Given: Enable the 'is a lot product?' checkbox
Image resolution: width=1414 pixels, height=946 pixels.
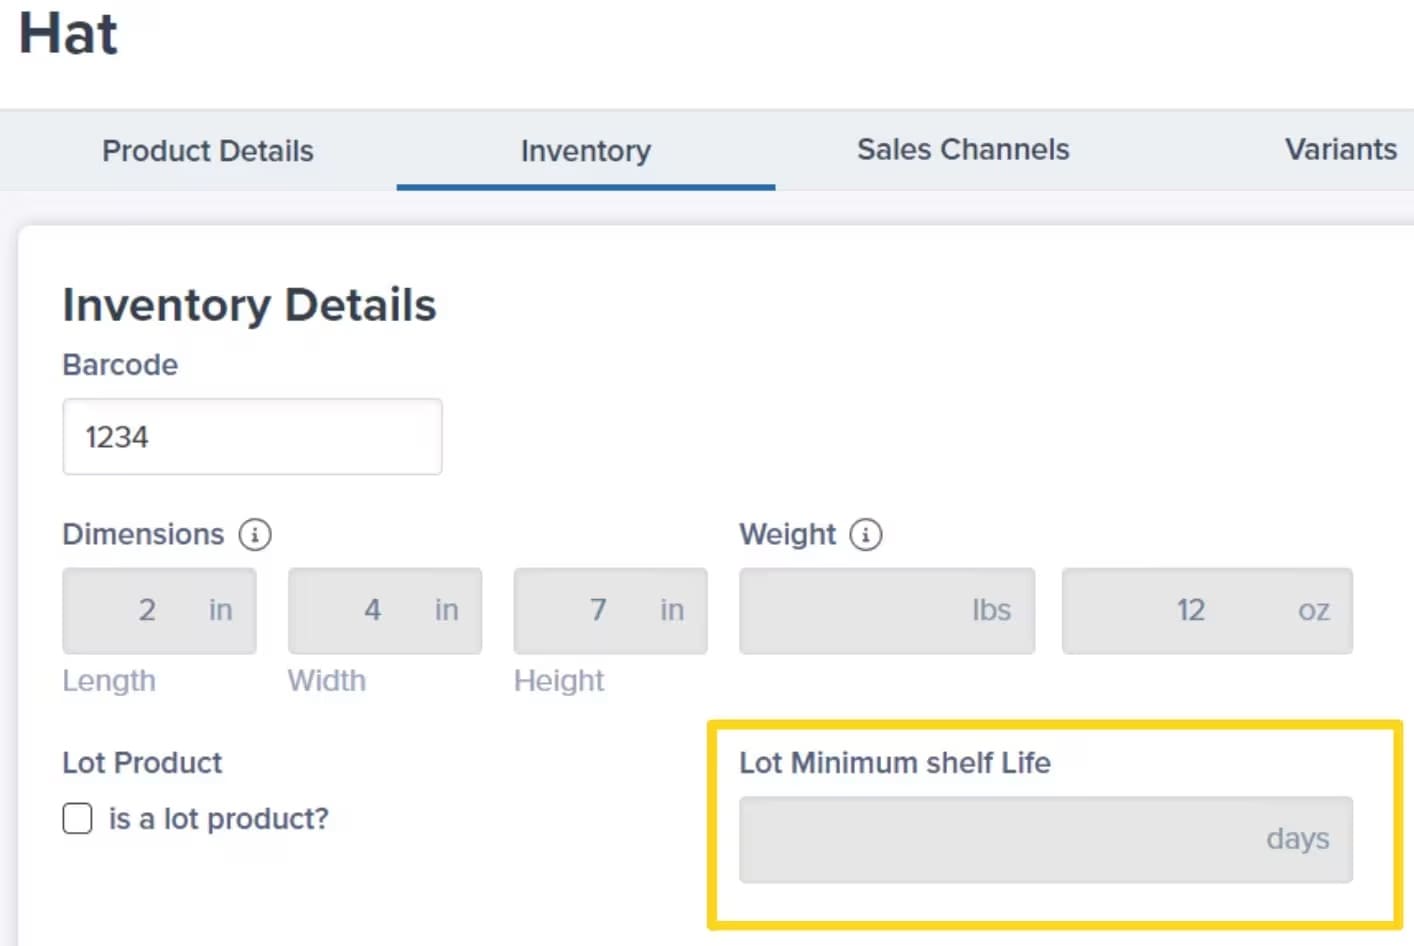Looking at the screenshot, I should pyautogui.click(x=77, y=818).
